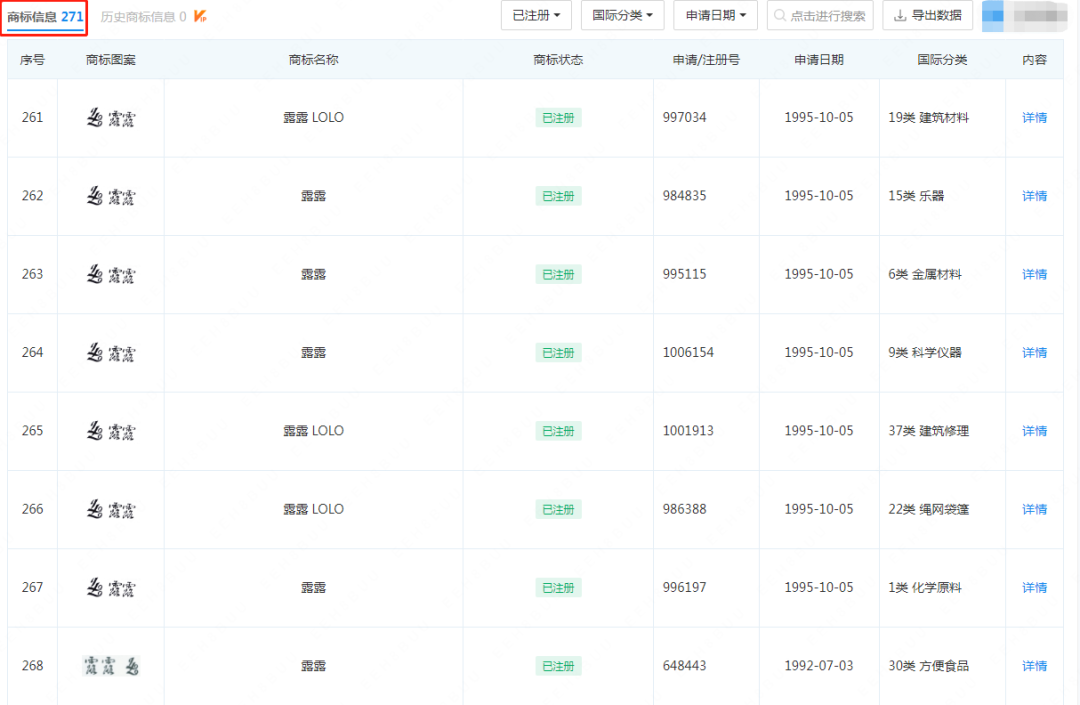Click the download icon in 导出数据 button

[900, 15]
